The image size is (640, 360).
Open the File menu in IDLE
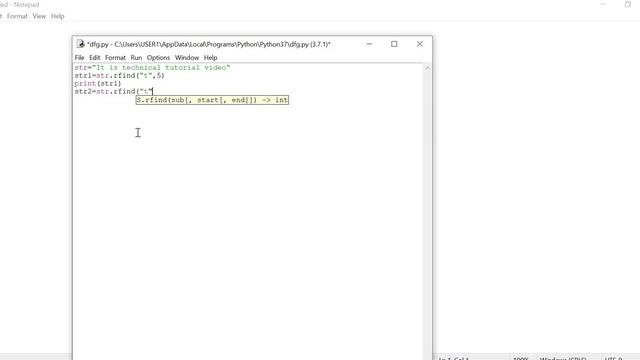pyautogui.click(x=79, y=58)
